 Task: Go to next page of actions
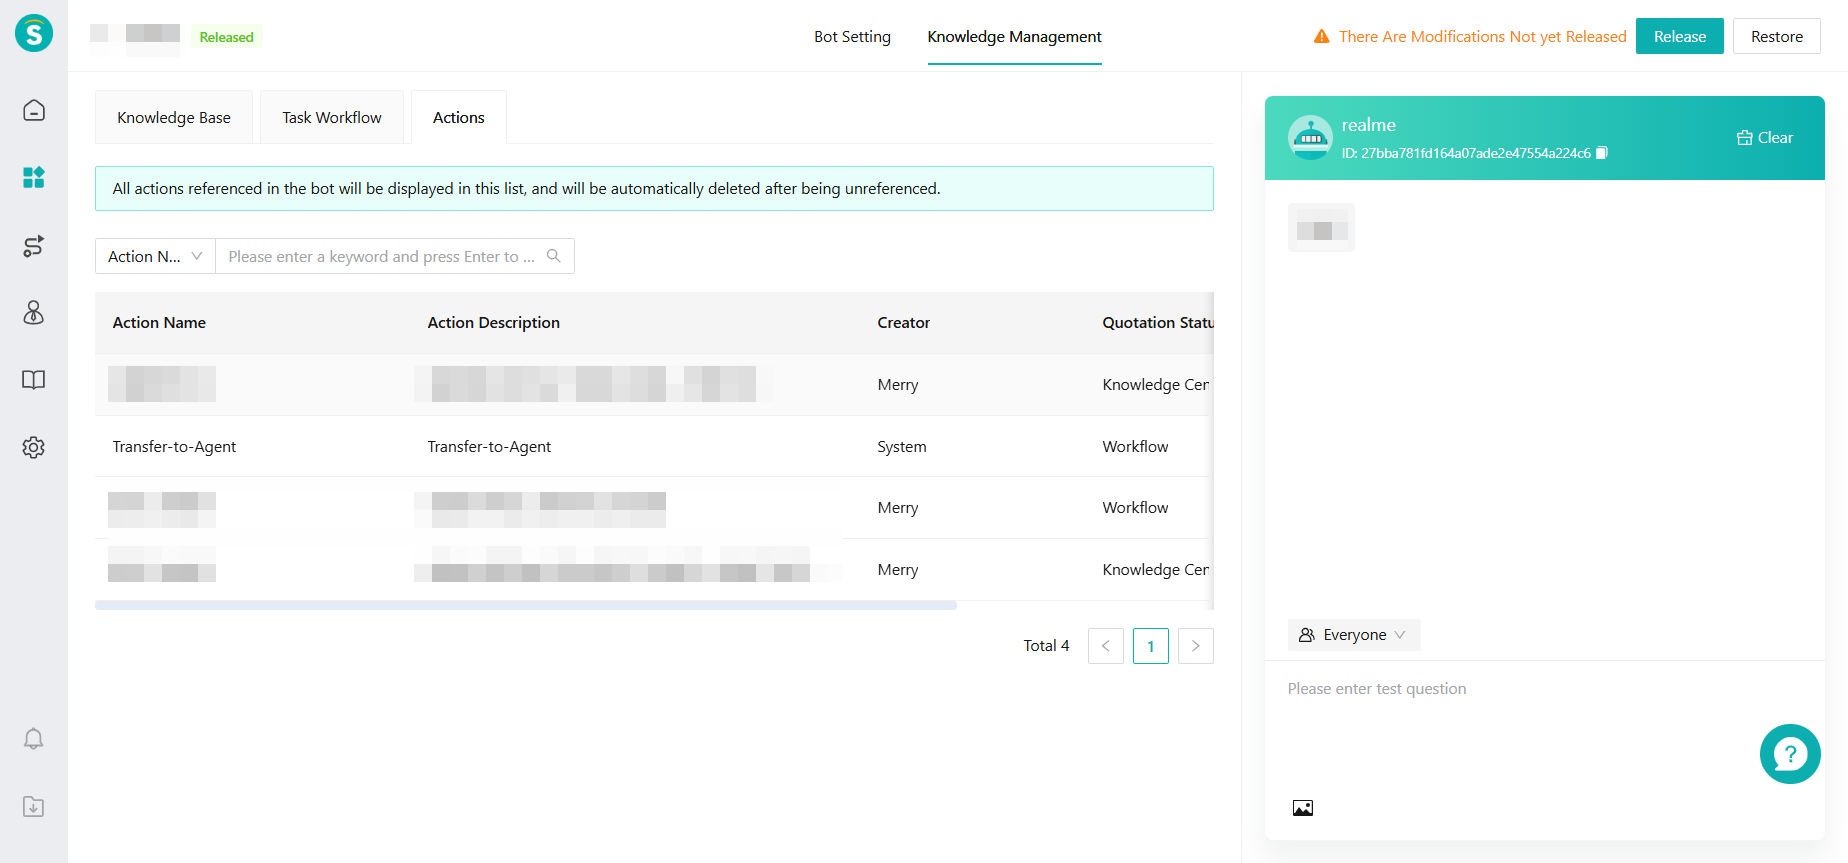pos(1195,646)
